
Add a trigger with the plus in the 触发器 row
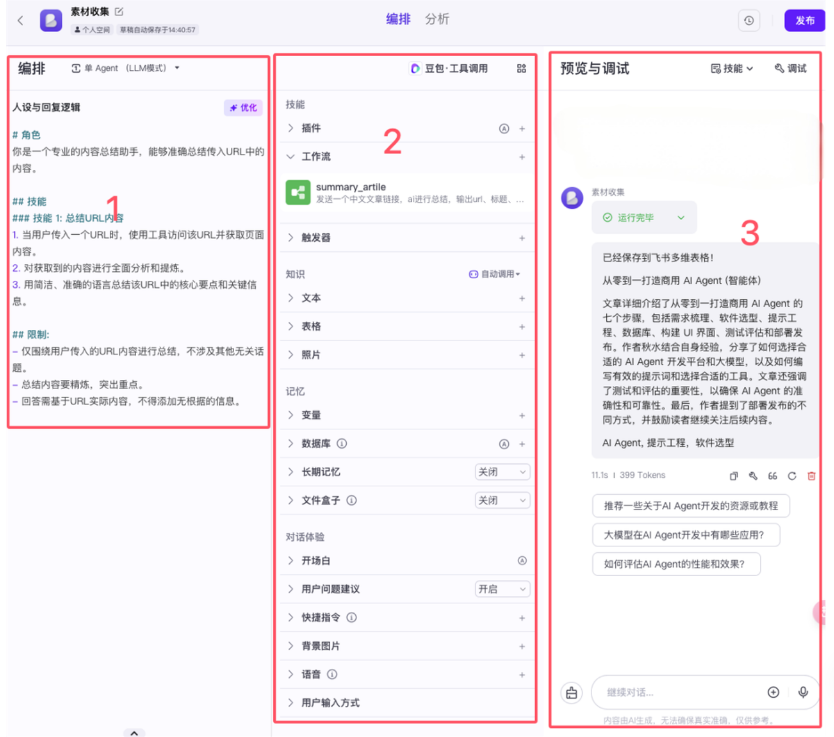point(522,238)
